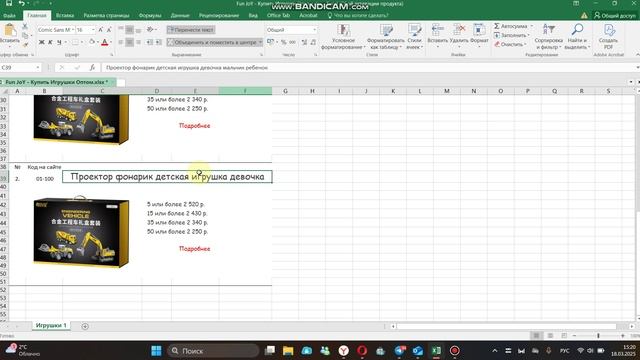
Task: Apply percent style format
Action: 284,42
